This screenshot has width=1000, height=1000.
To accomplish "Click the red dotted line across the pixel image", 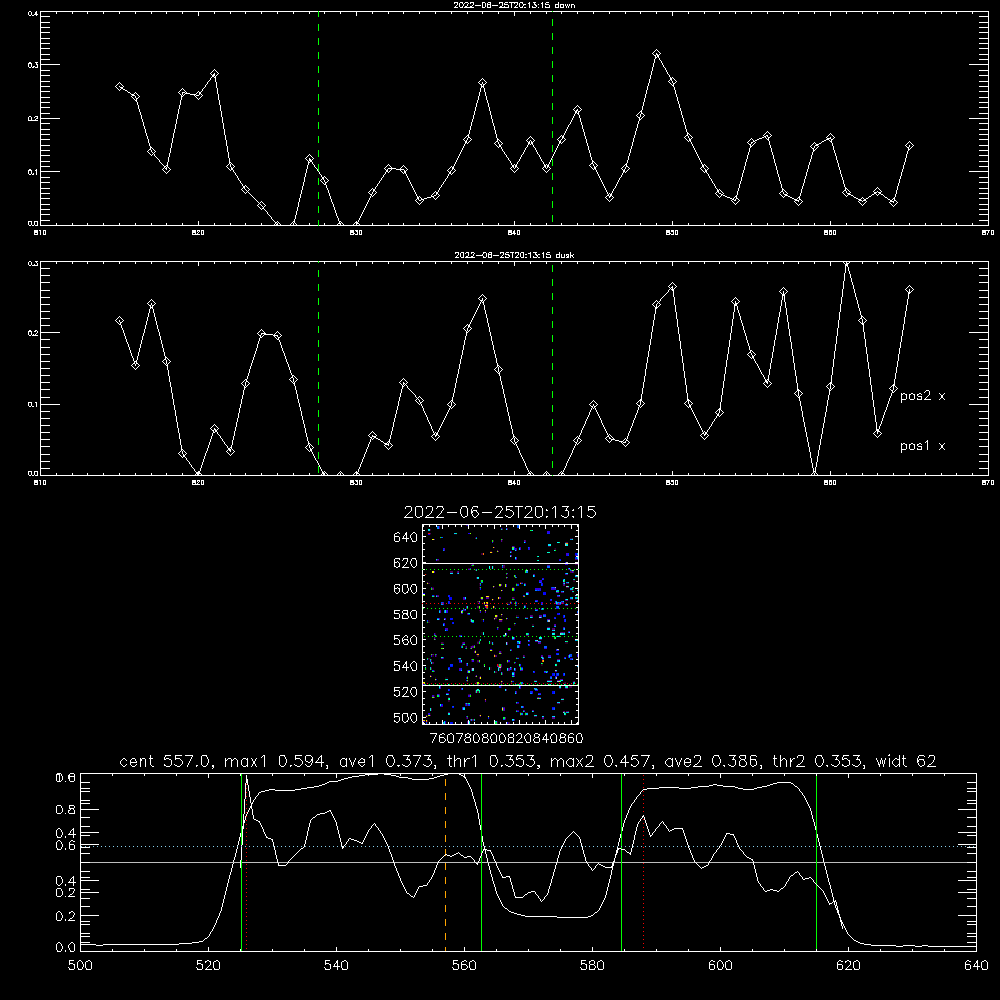I will pos(500,603).
